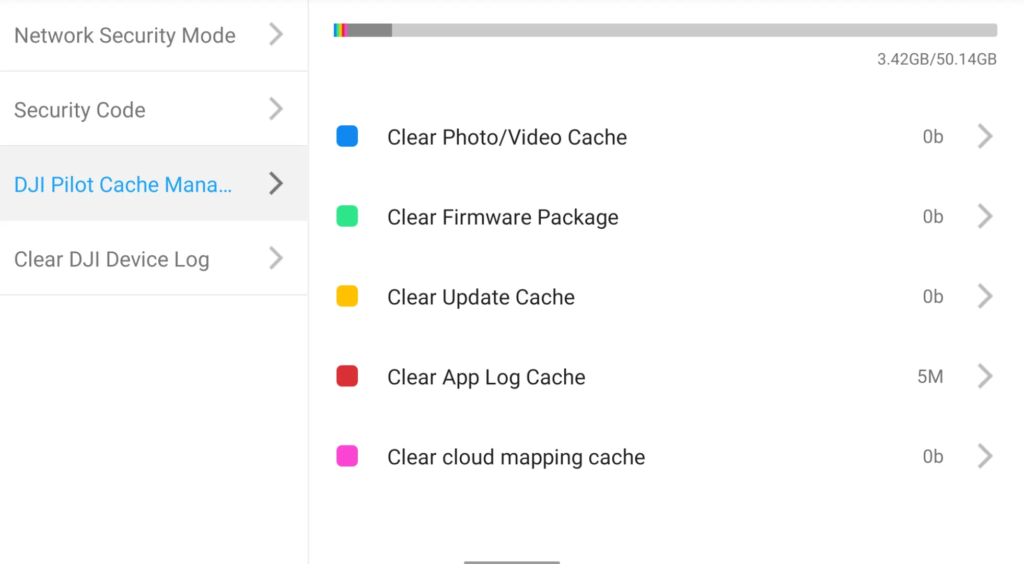
Task: Click the yellow Update Cache color square
Action: click(x=347, y=296)
